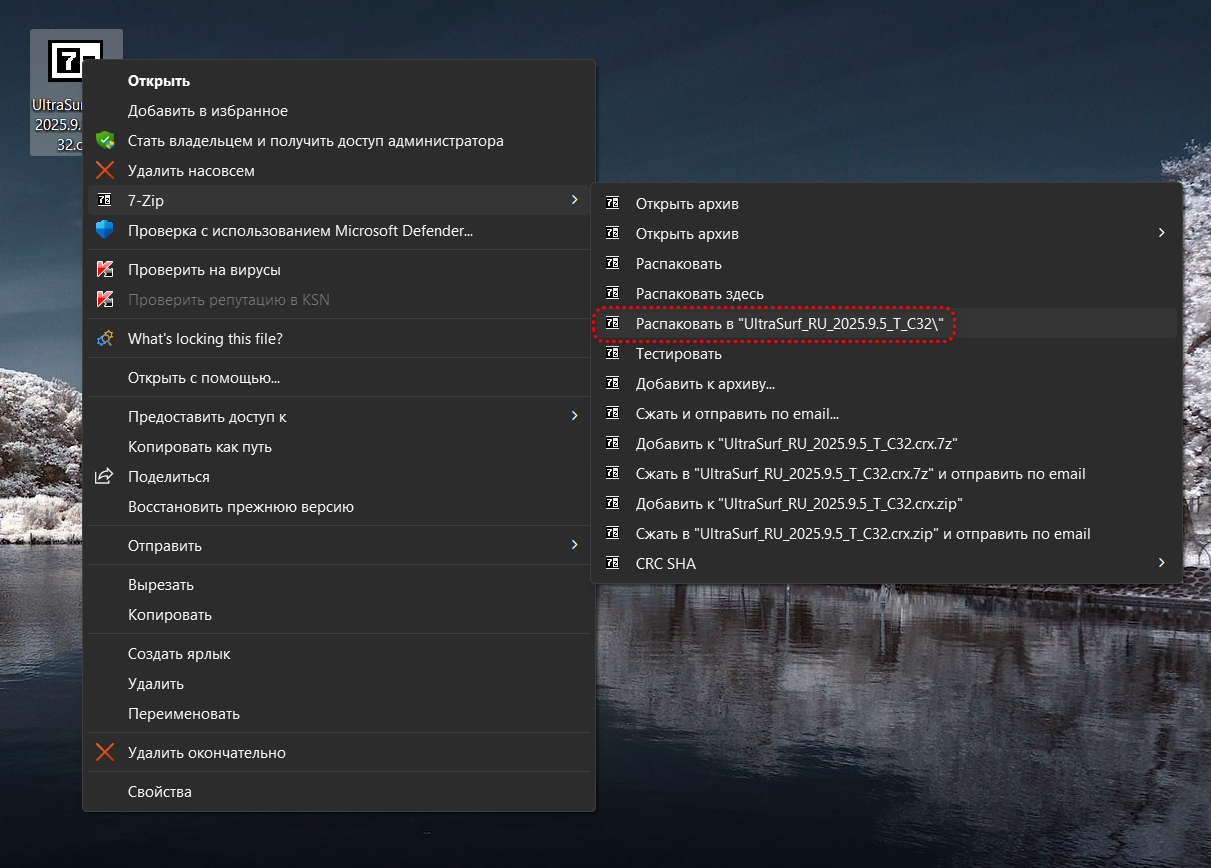Viewport: 1211px width, 868px height.
Task: Click the share icon beside 'Поделиться'
Action: tap(104, 477)
